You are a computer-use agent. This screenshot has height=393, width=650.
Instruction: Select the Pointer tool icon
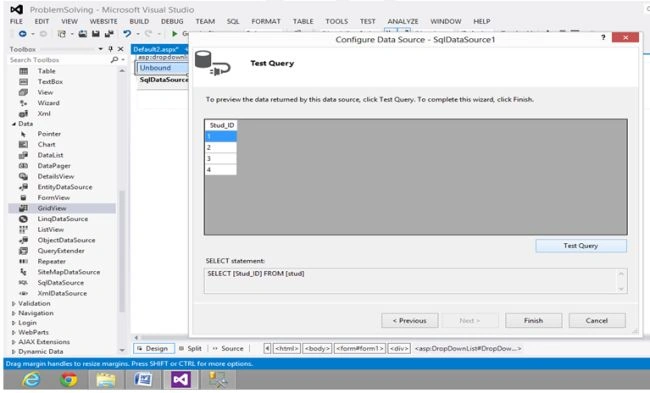click(x=24, y=134)
